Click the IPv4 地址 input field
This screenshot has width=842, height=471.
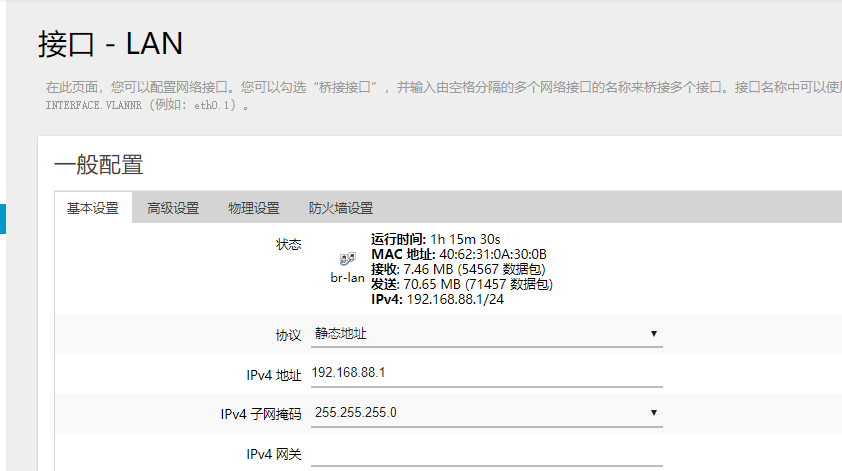487,373
